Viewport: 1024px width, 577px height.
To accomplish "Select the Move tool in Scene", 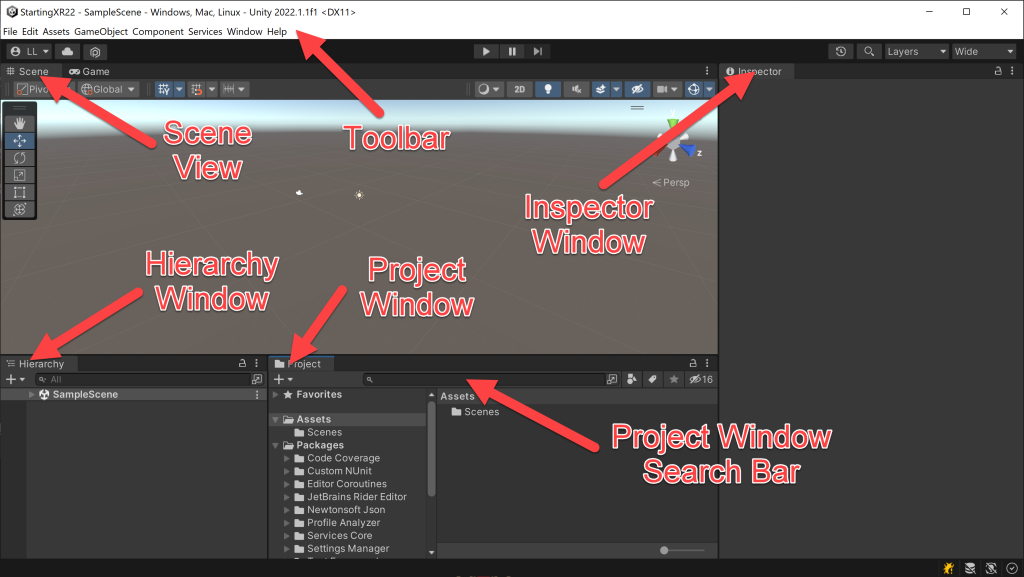I will 20,140.
